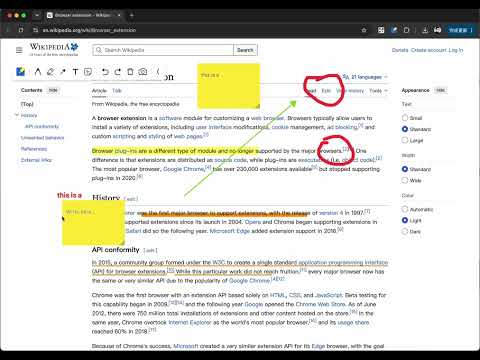
Task: Click the square extension icon beside the pen extension
Action: coord(406,30)
